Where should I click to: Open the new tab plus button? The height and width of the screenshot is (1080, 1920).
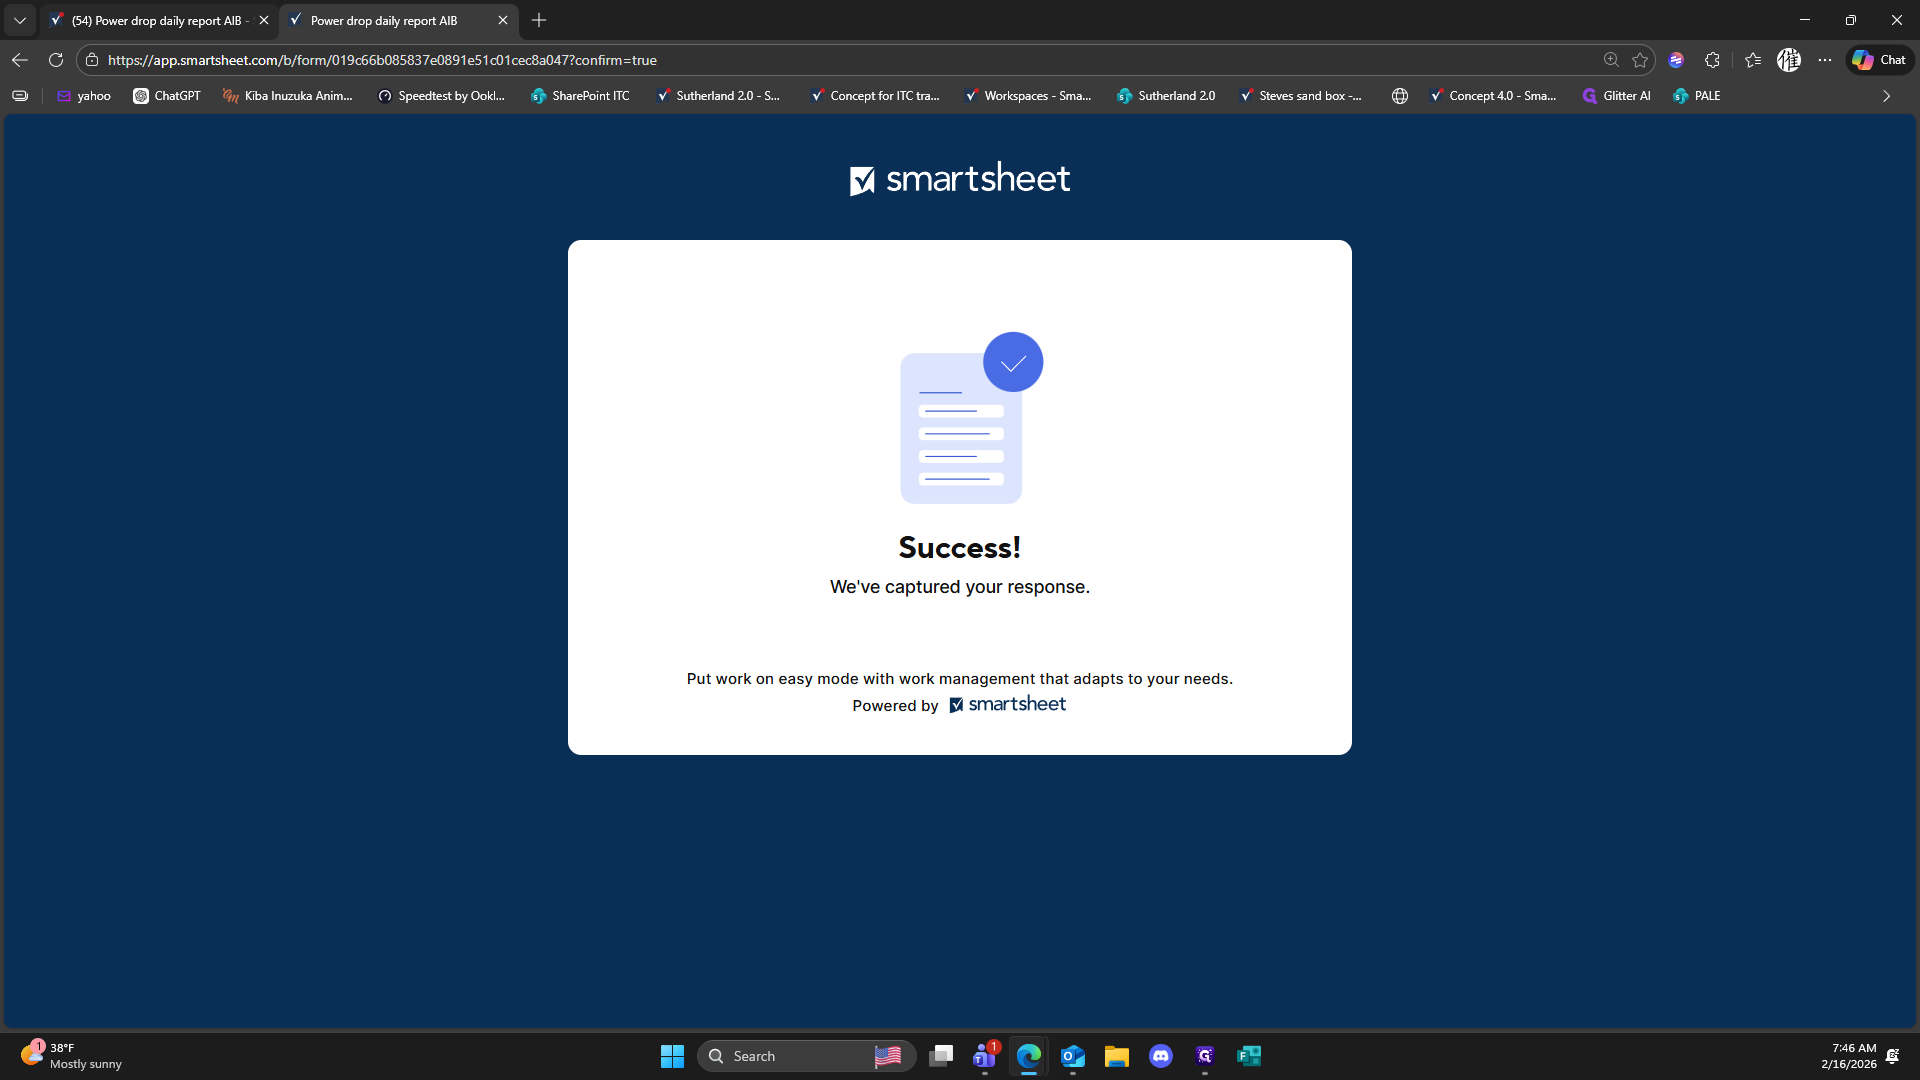tap(539, 20)
